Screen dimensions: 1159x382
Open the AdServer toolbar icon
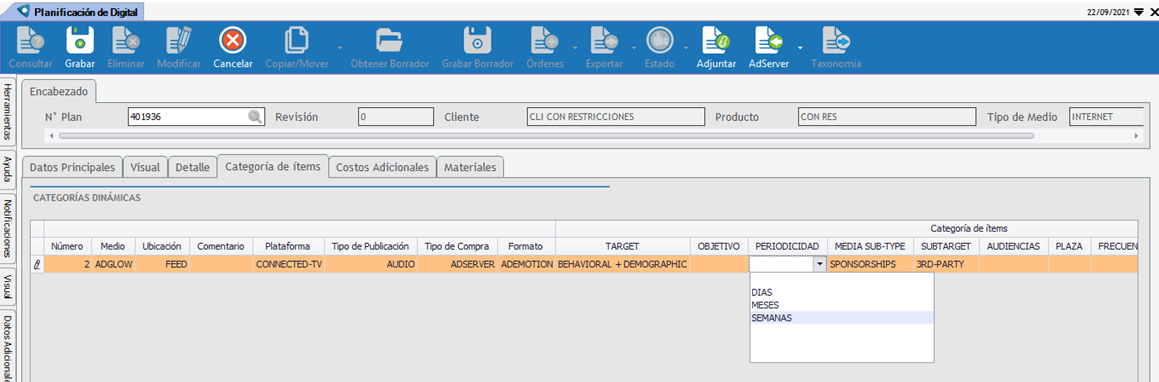pos(769,41)
